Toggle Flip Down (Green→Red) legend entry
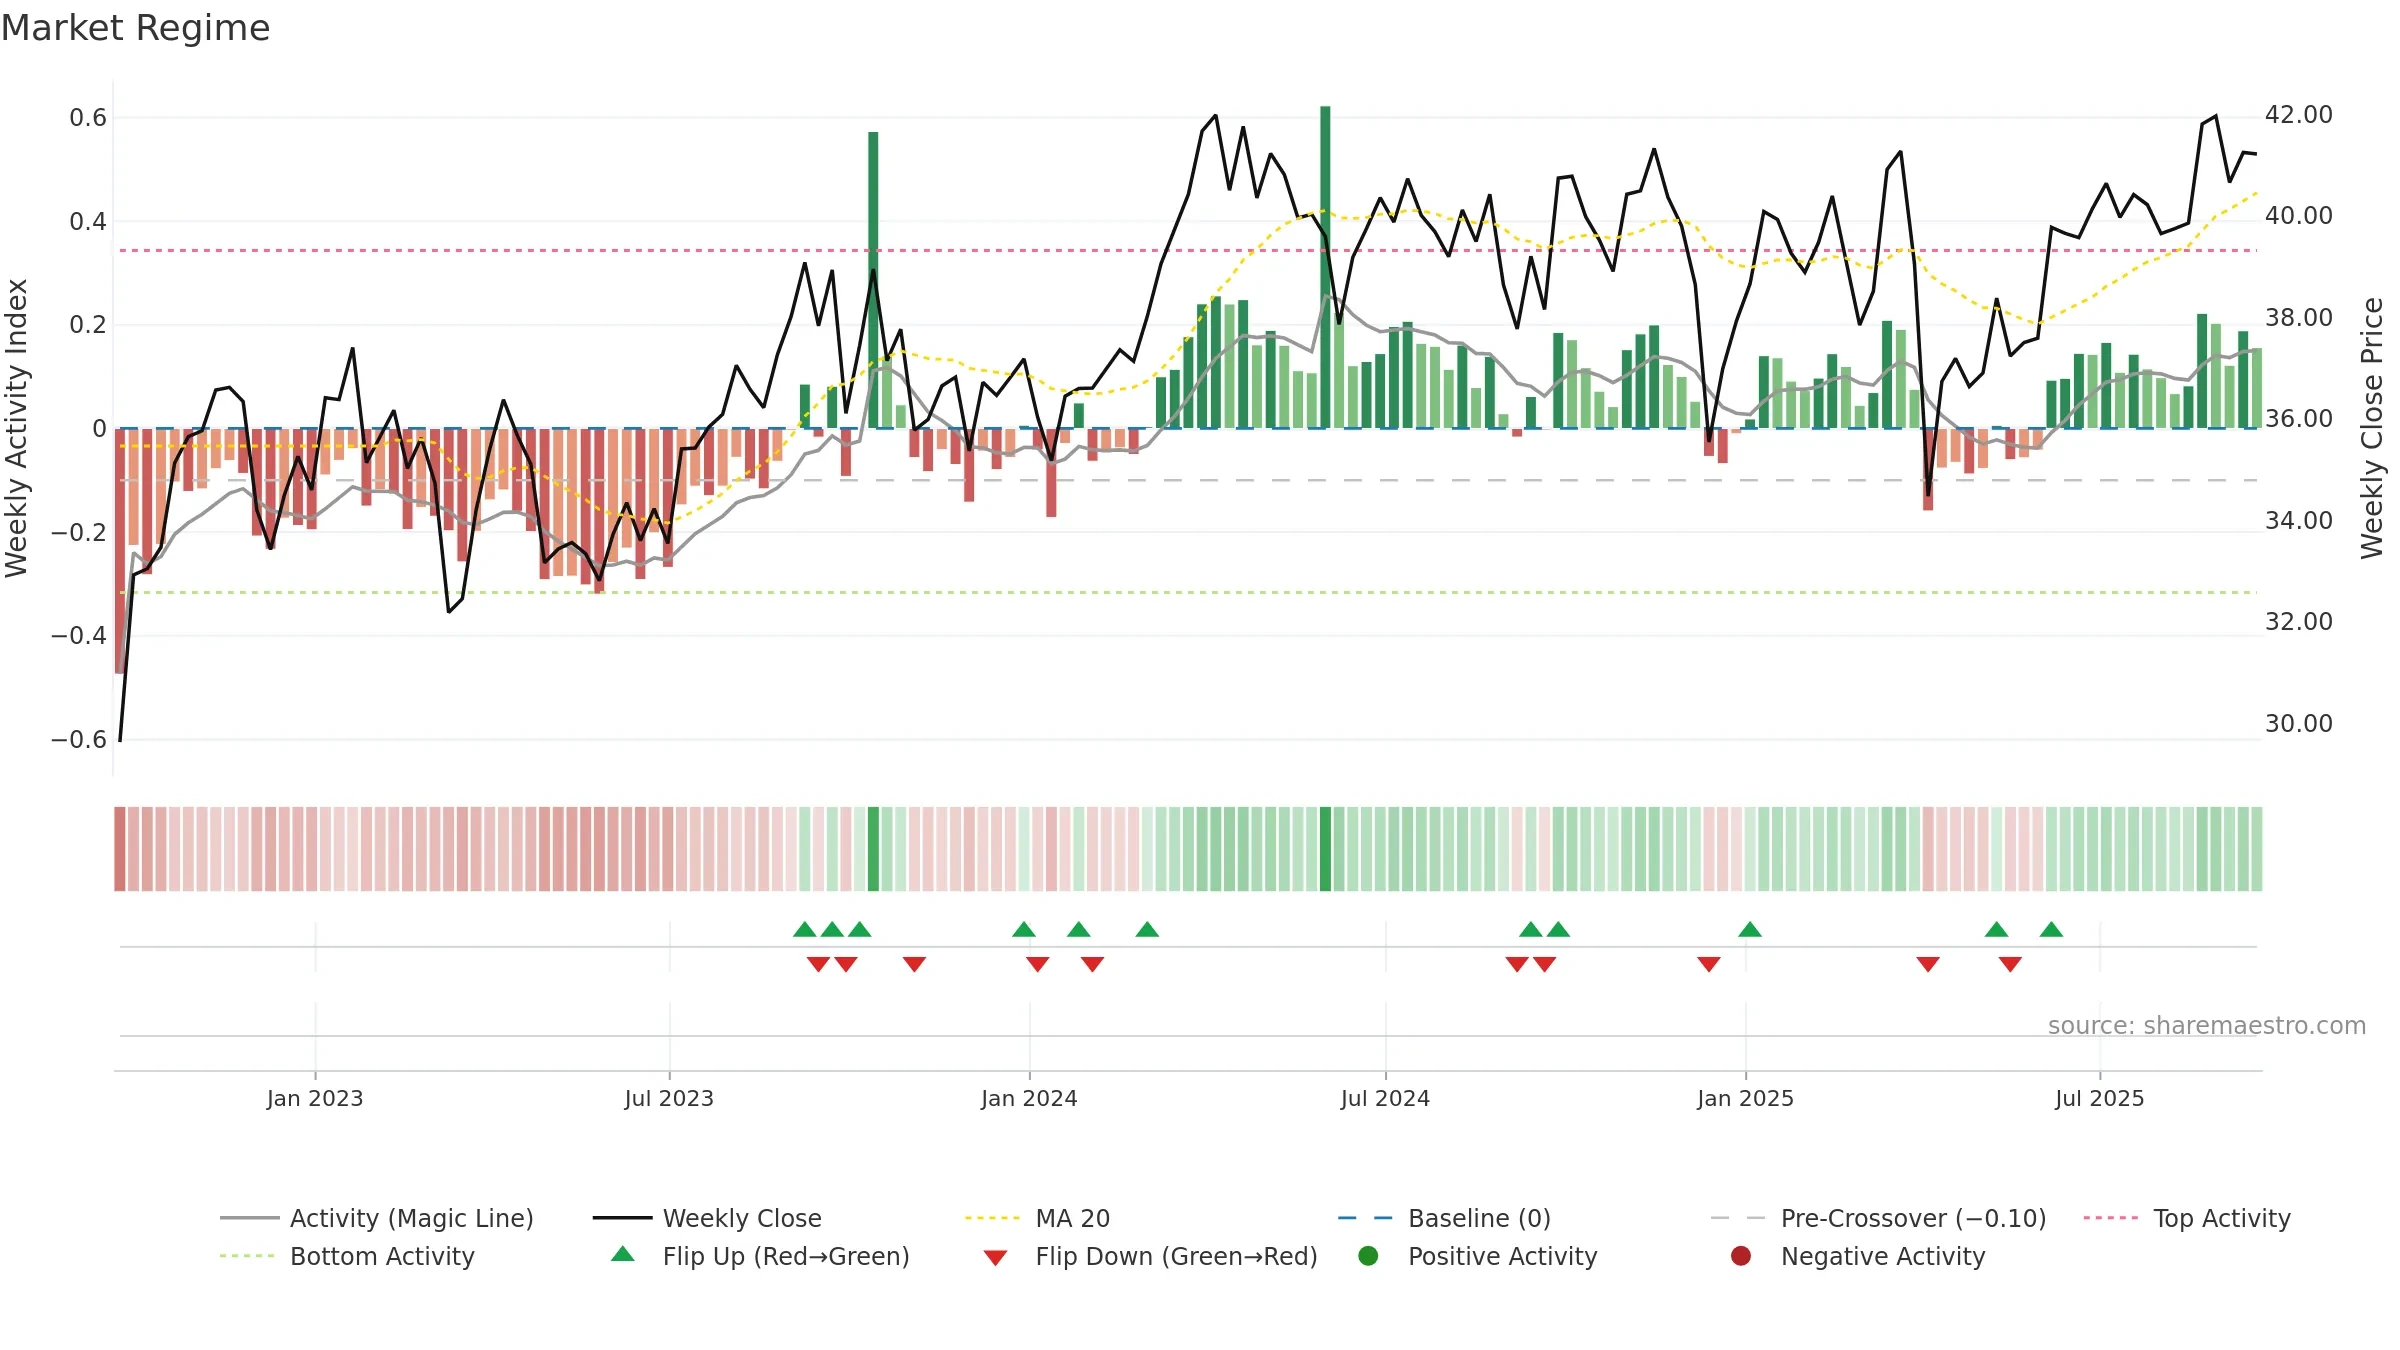 click(x=1150, y=1256)
